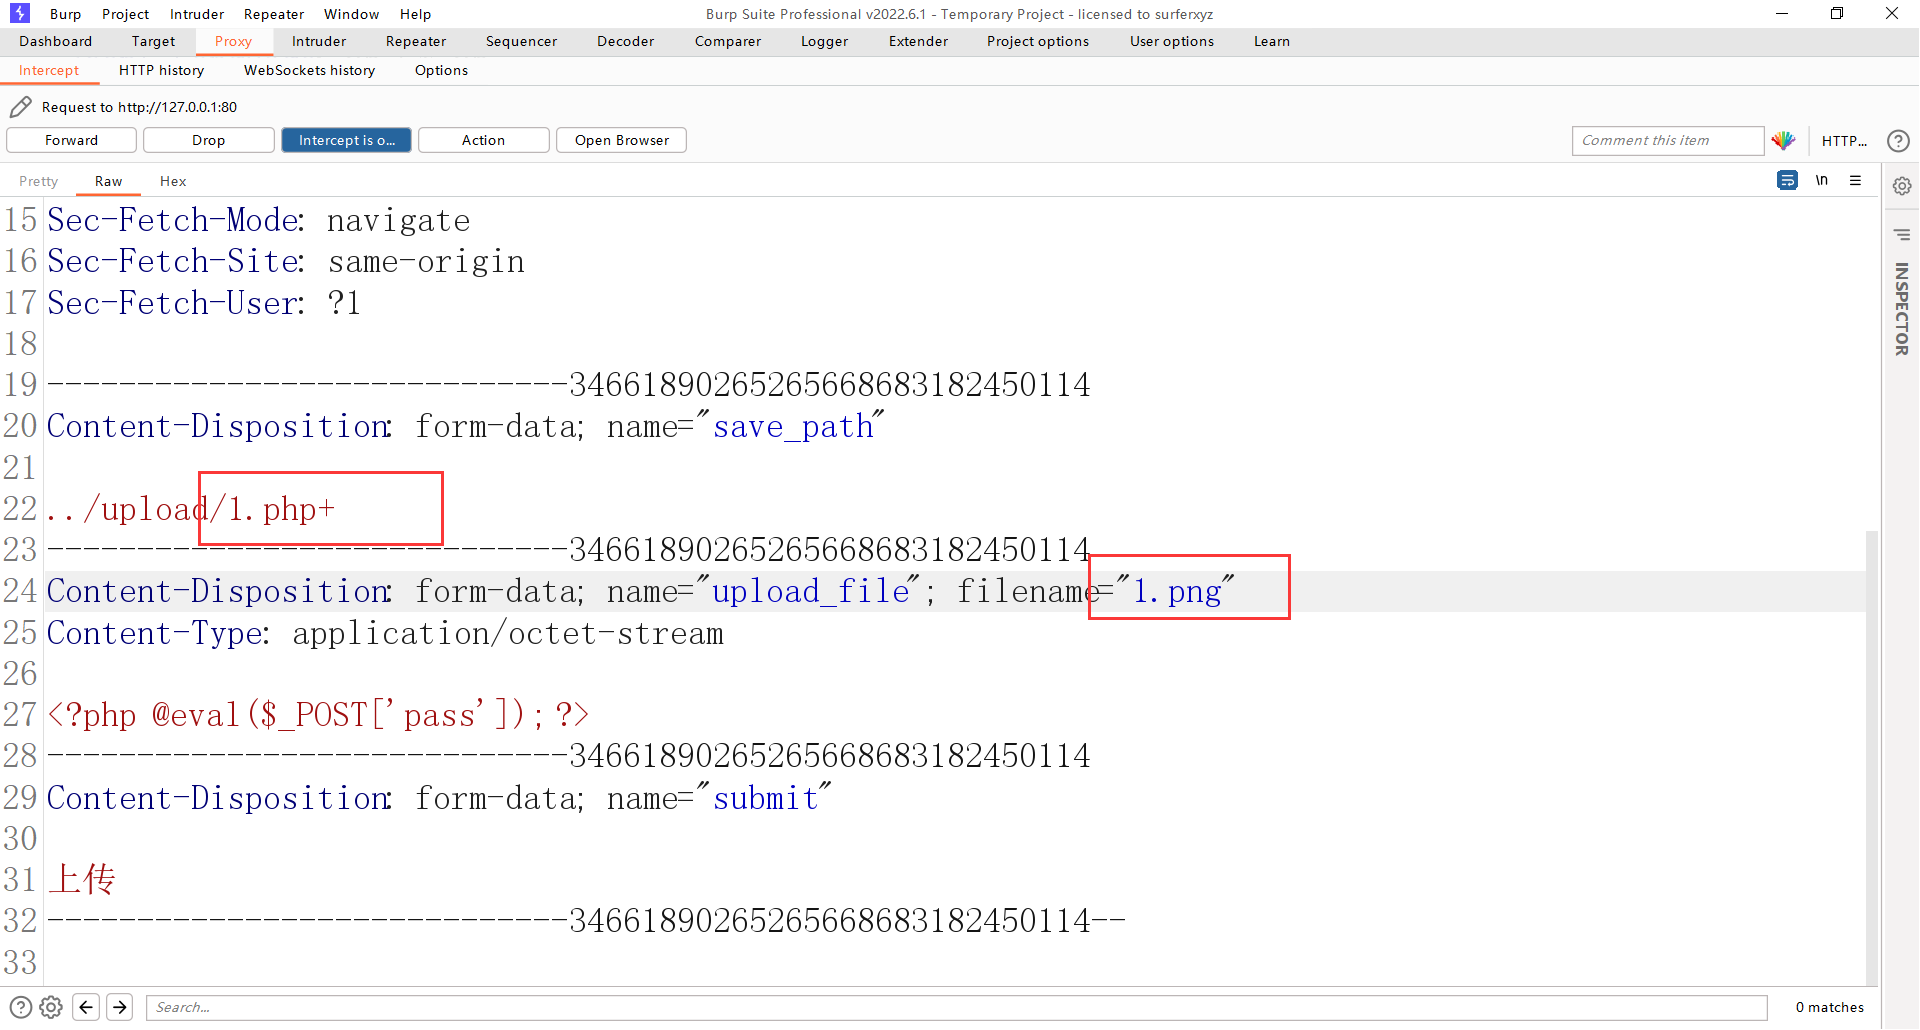Switch to Raw view
Screen dimensions: 1920x1030
click(108, 181)
